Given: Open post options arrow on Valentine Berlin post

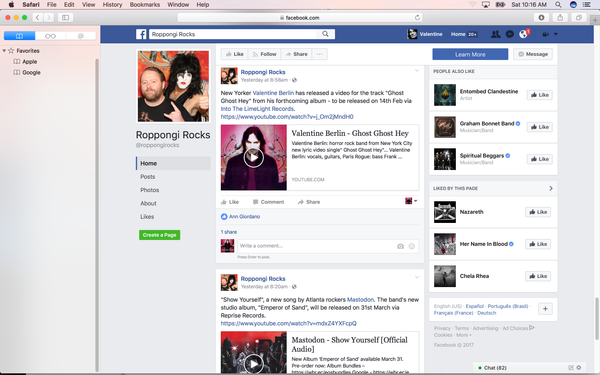Looking at the screenshot, I should 417,71.
